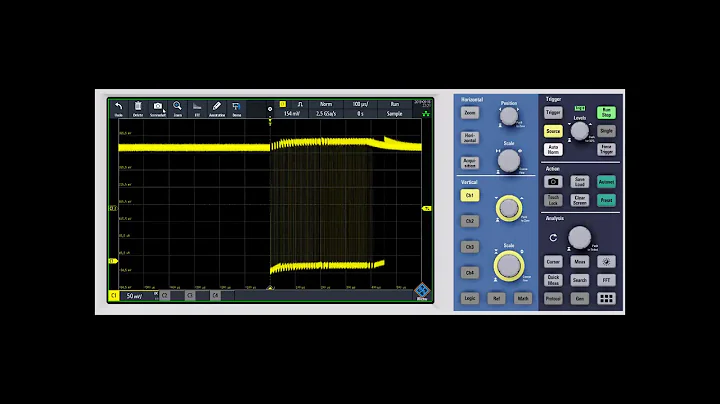Click the toolbar settings gear icon
The height and width of the screenshot is (404, 720).
[x=270, y=109]
